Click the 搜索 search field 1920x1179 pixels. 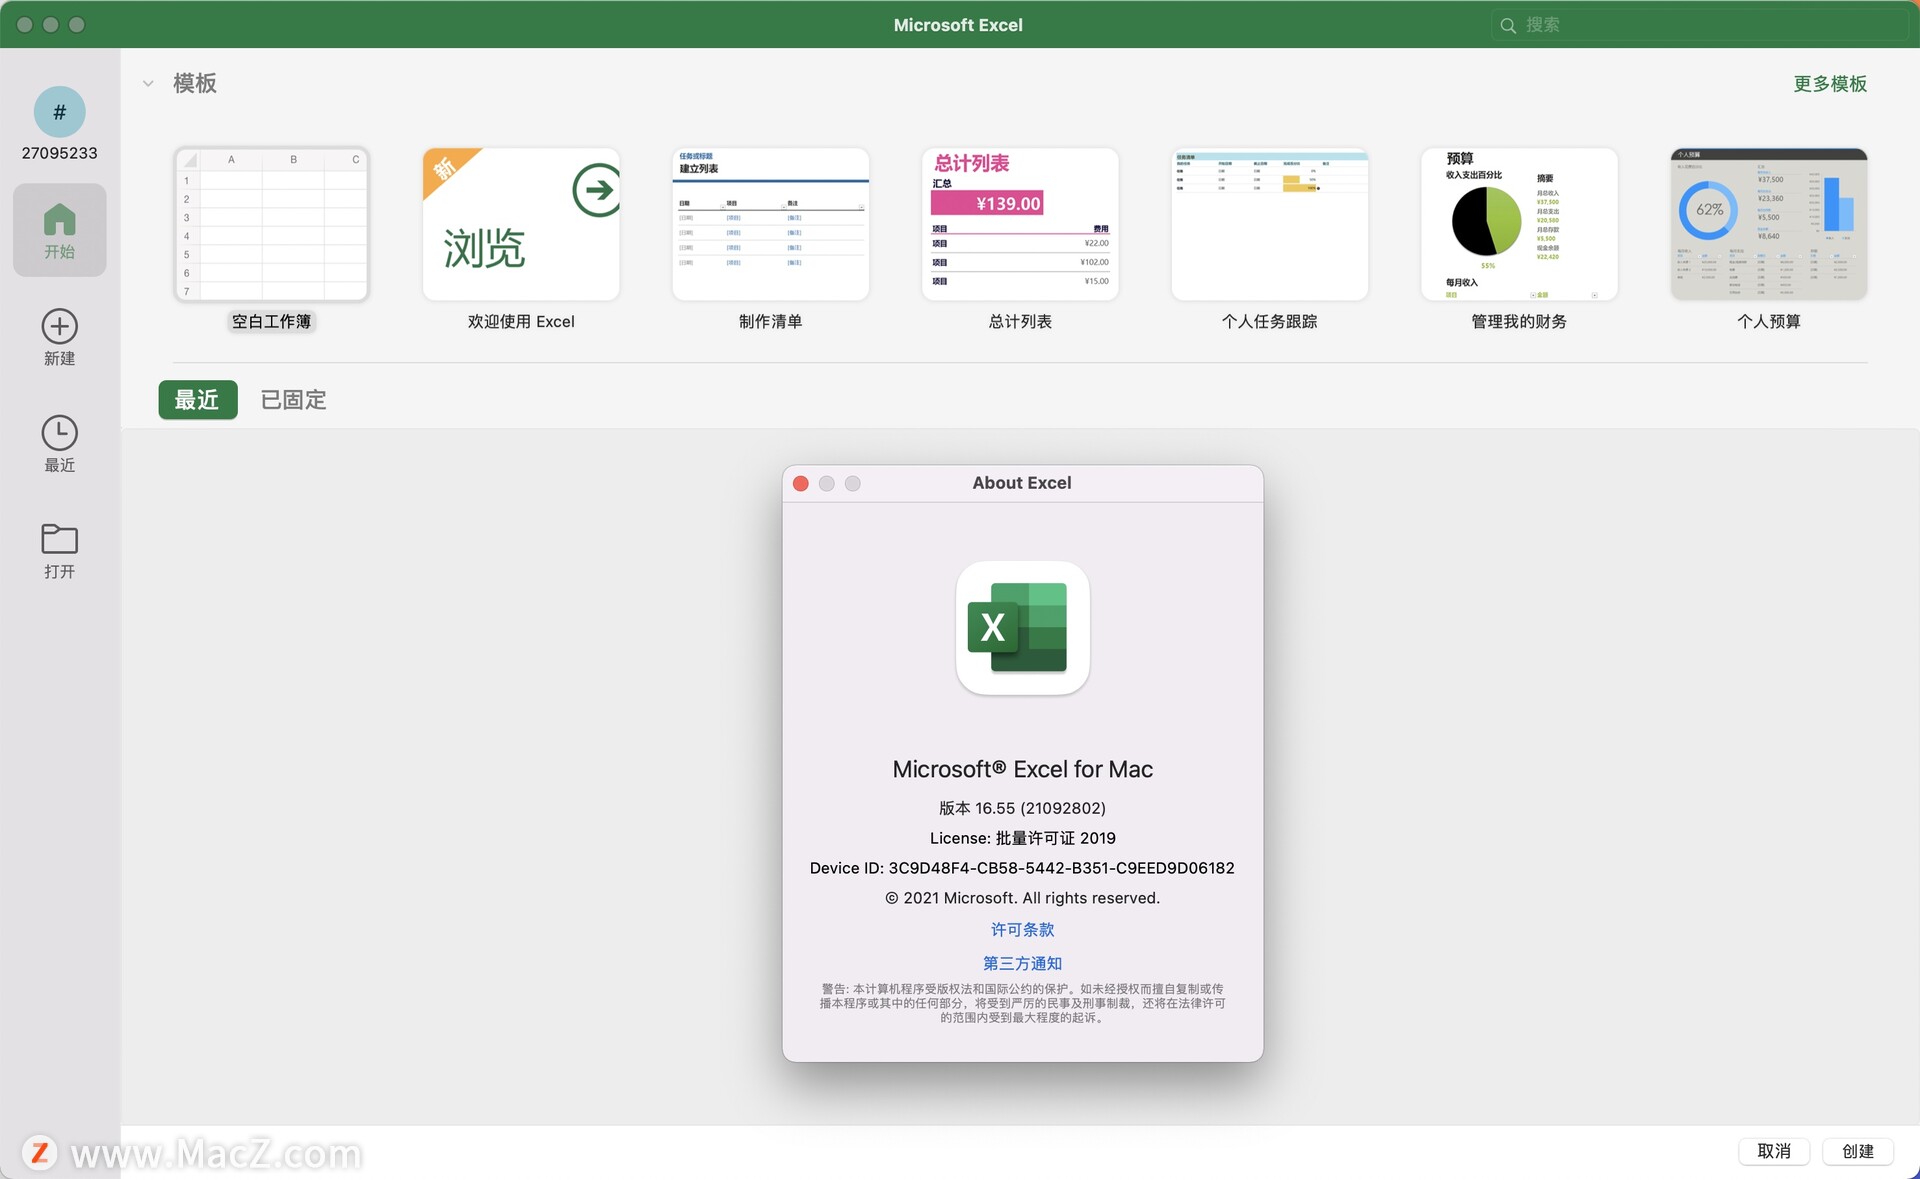[x=1700, y=25]
